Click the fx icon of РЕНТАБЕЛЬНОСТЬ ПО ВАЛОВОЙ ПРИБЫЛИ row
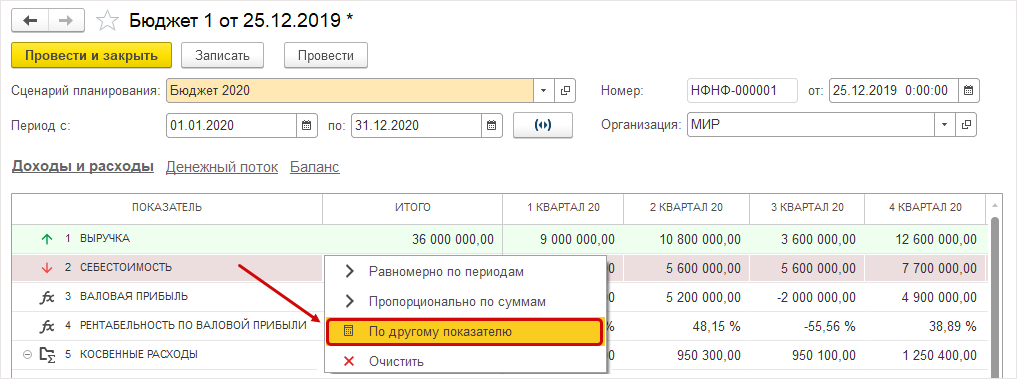The image size is (1017, 379). [x=47, y=325]
